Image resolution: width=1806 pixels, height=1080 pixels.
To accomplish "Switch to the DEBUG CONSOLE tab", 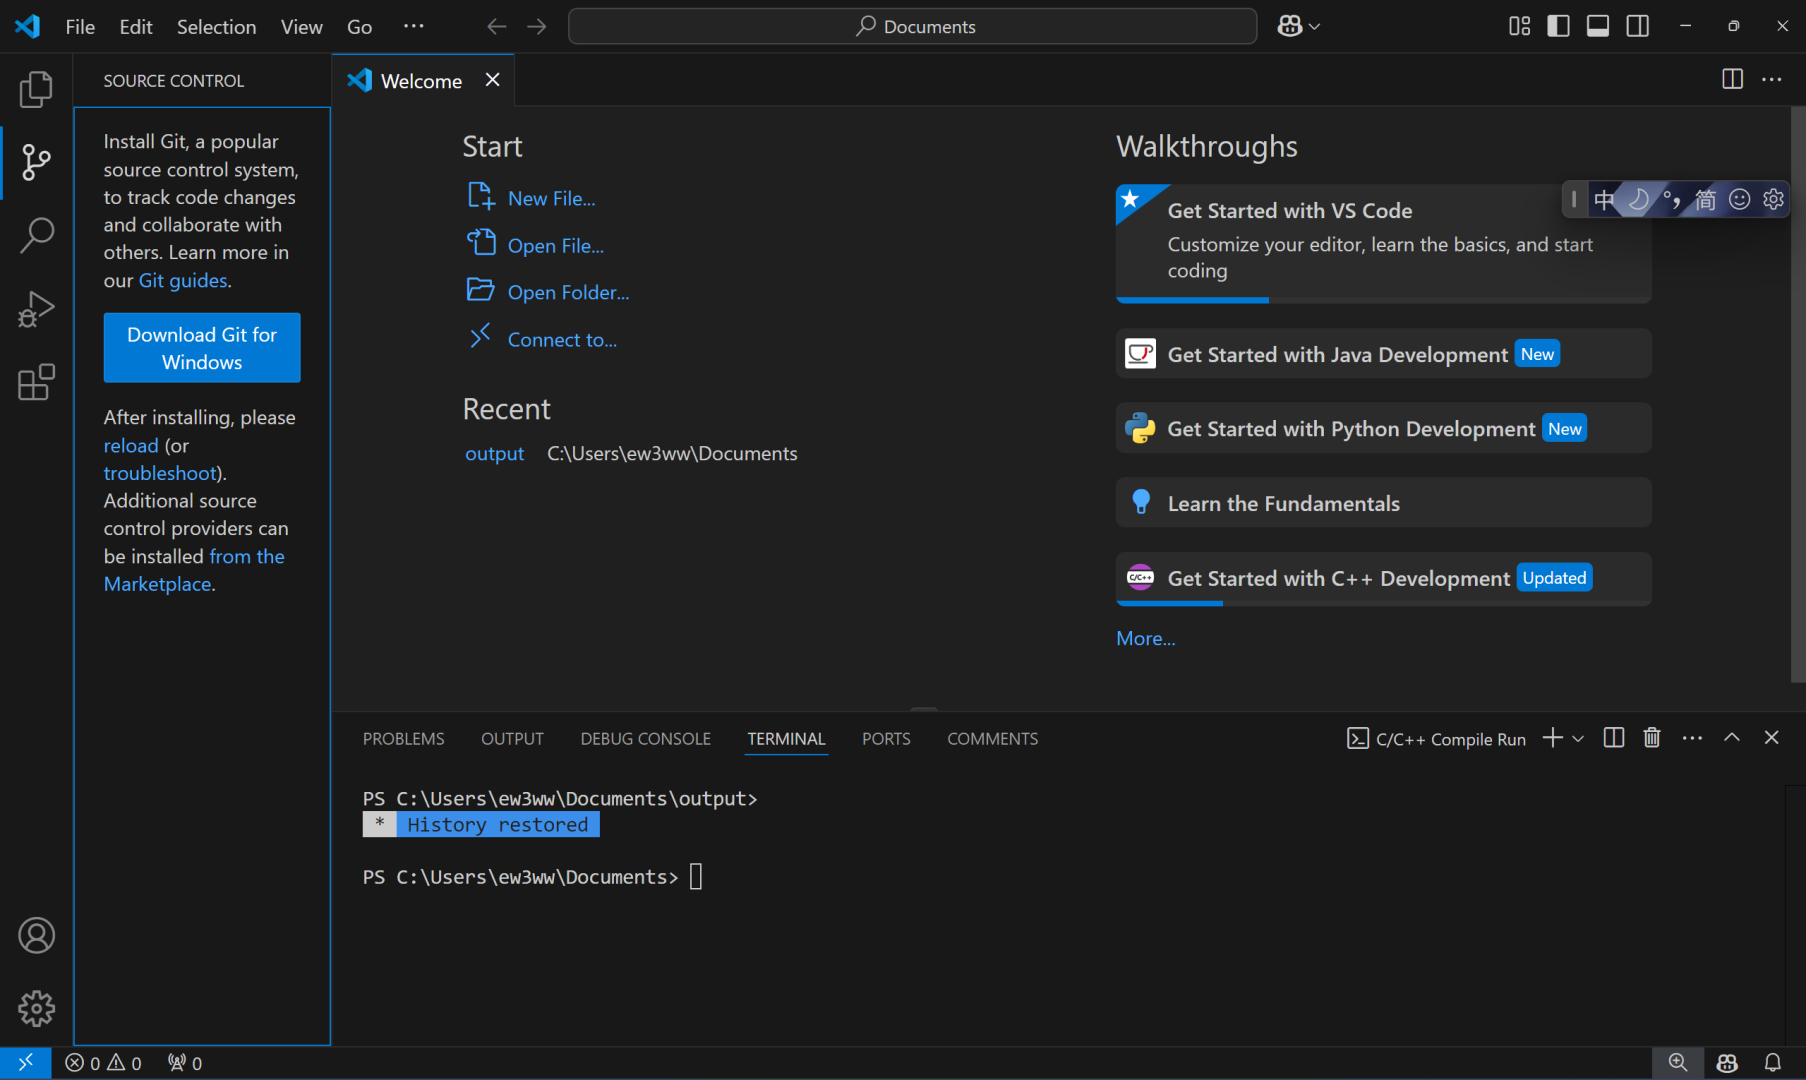I will [645, 739].
